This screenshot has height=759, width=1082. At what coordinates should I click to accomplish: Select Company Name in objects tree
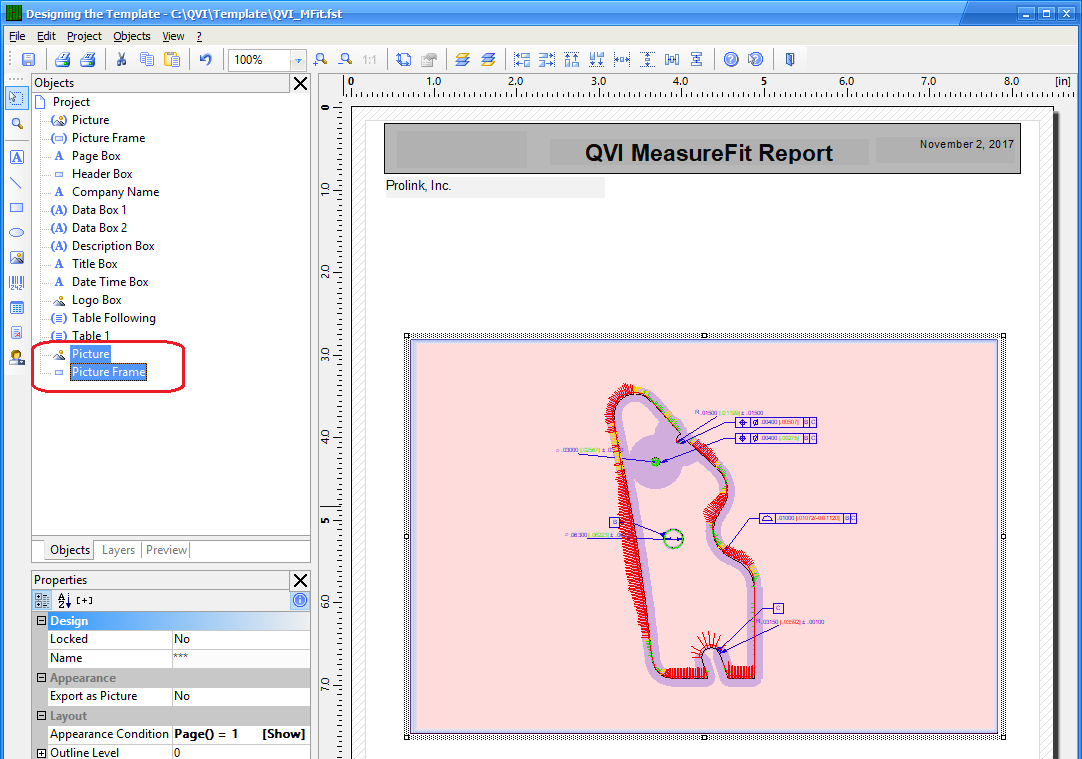tap(115, 192)
